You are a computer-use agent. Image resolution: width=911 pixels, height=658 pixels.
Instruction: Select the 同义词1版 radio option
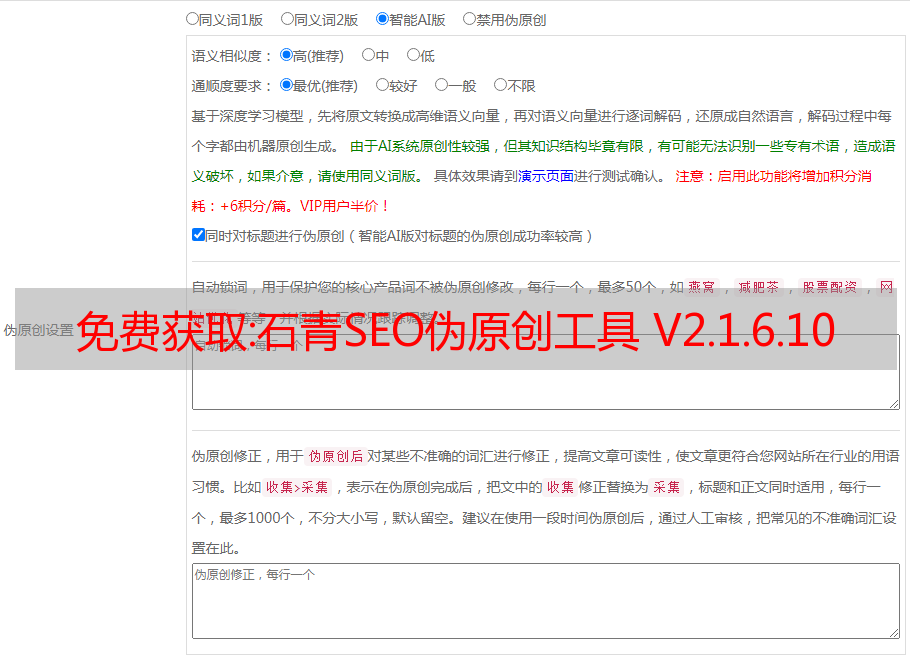pyautogui.click(x=192, y=19)
